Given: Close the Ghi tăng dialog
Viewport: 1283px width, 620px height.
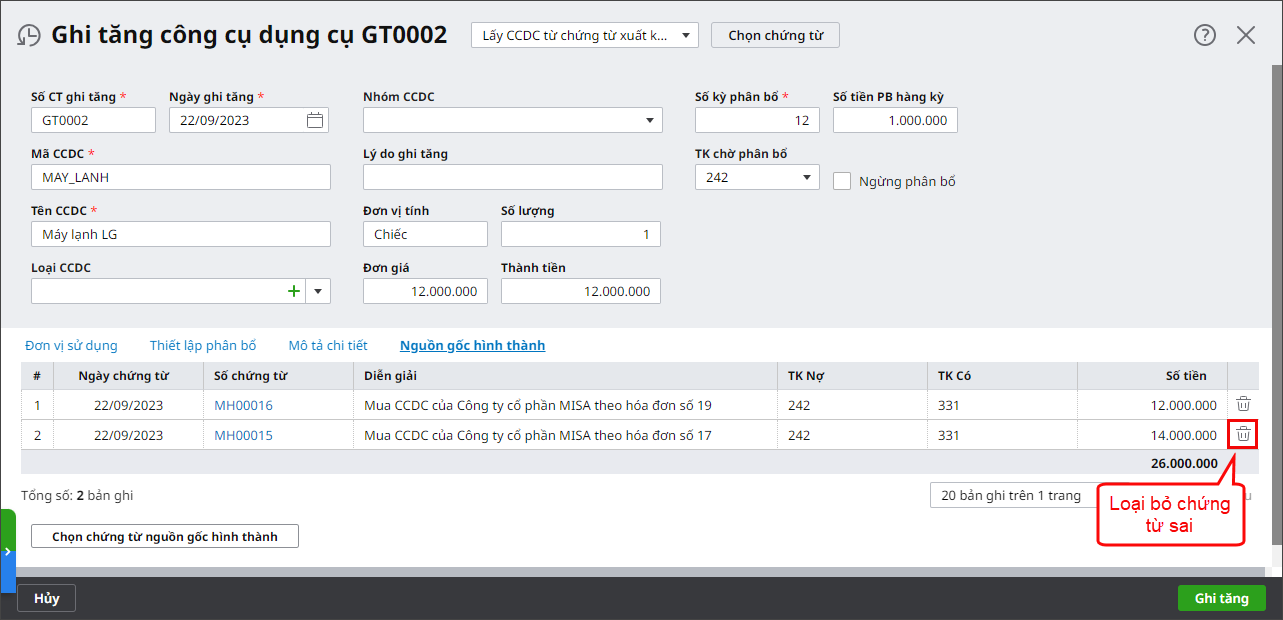Looking at the screenshot, I should [x=1246, y=35].
